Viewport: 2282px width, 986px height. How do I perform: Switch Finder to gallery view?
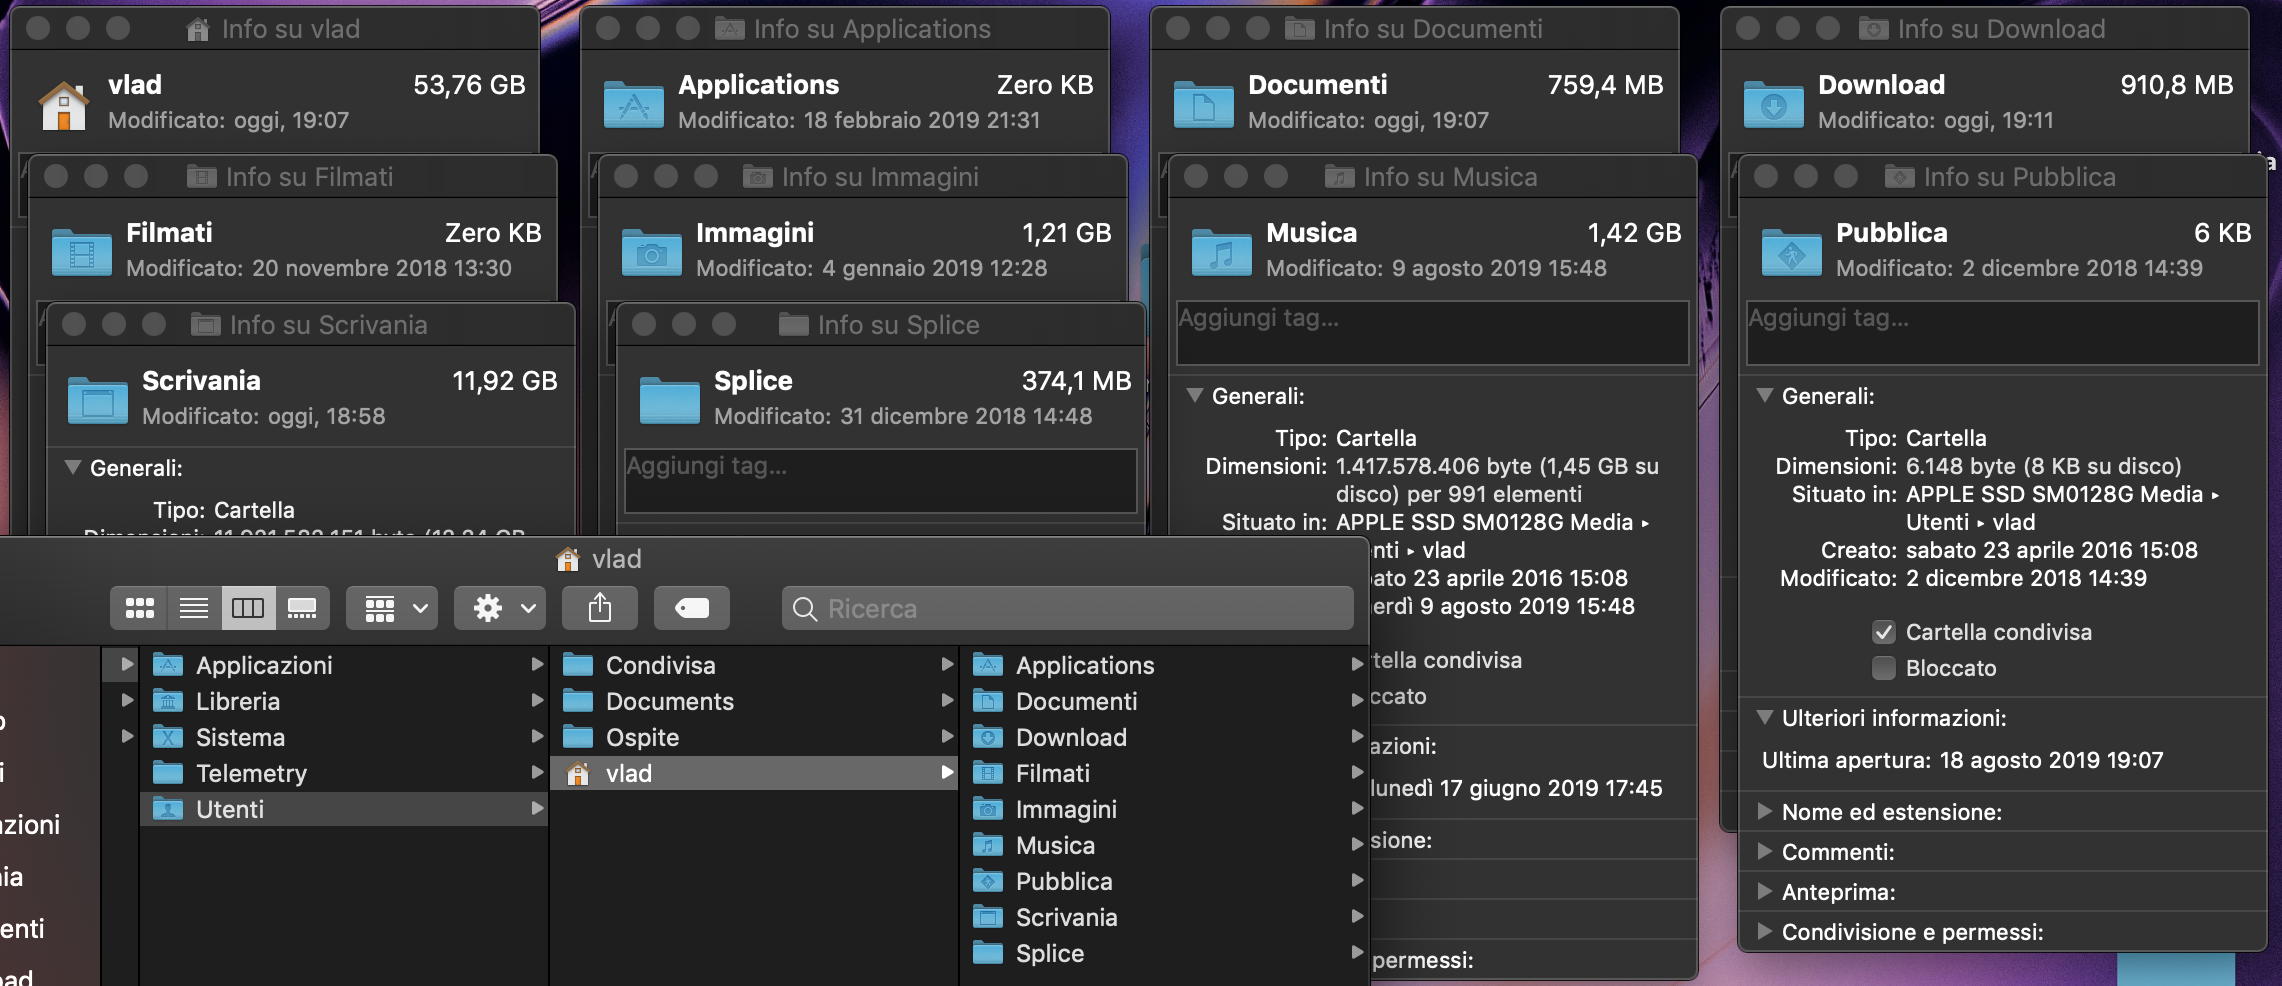302,608
